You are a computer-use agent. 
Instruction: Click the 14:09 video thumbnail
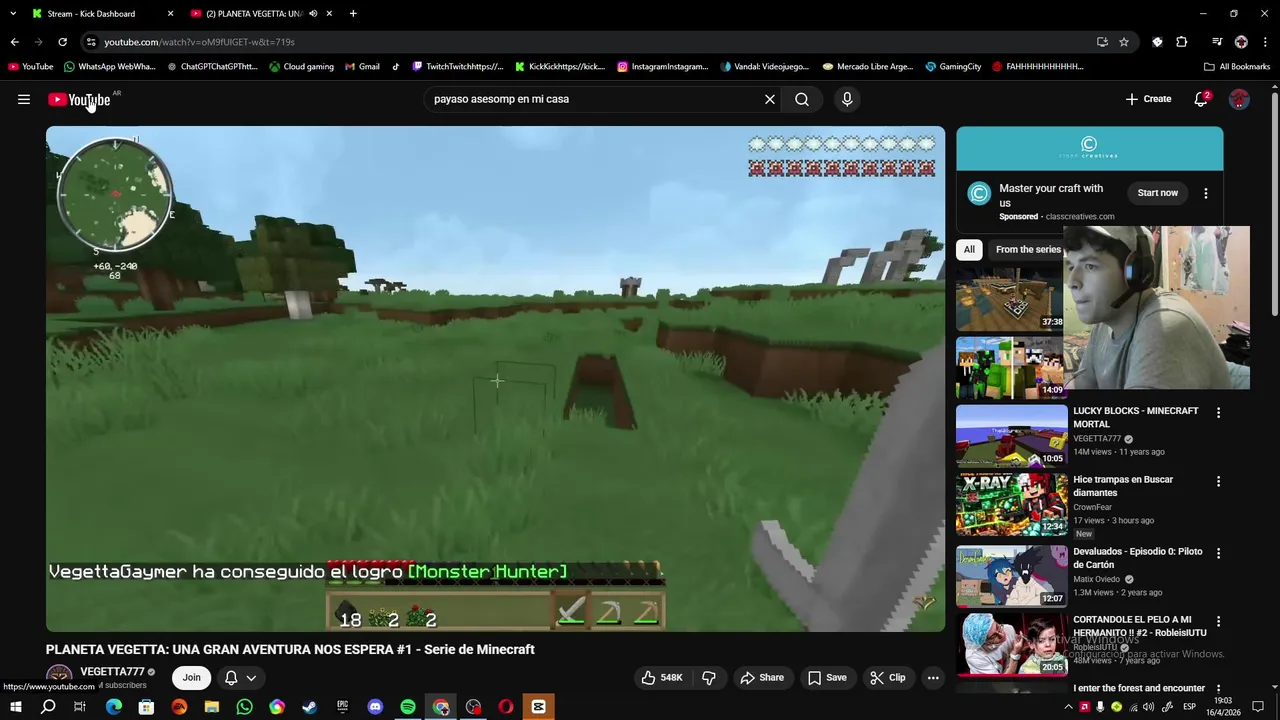pyautogui.click(x=1010, y=367)
